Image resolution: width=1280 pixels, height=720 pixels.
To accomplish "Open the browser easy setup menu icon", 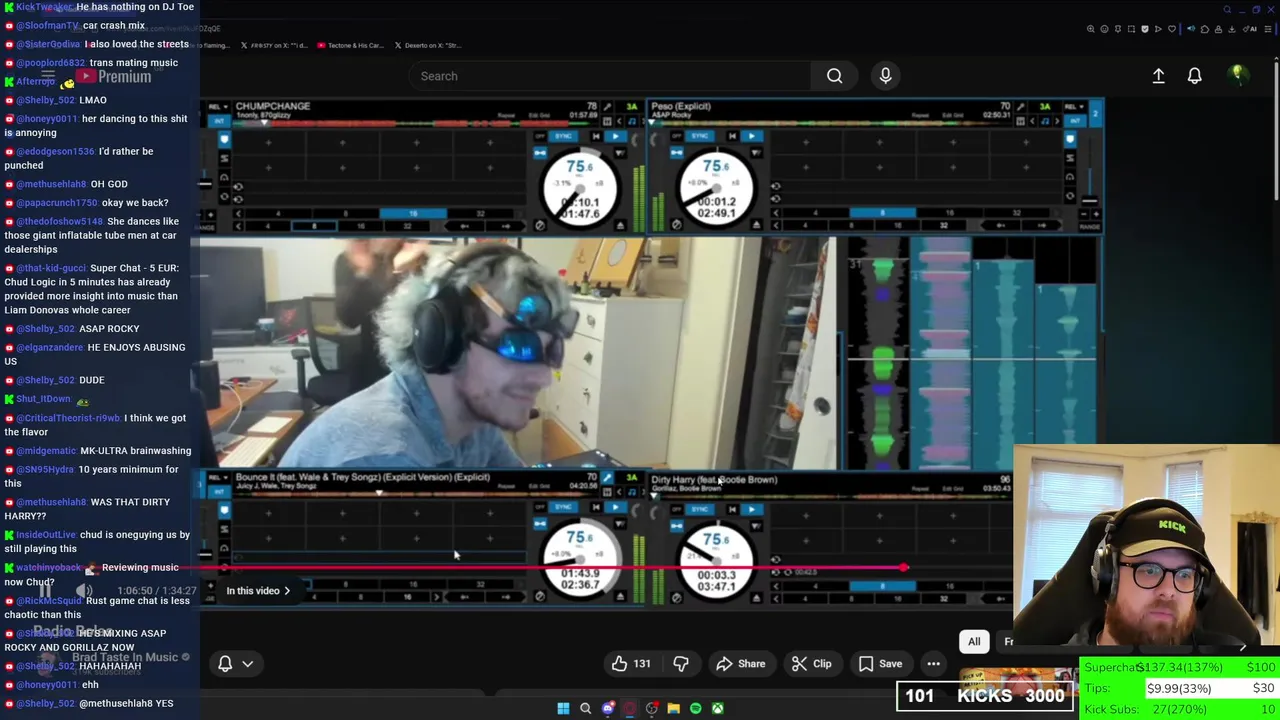I will 1268,29.
